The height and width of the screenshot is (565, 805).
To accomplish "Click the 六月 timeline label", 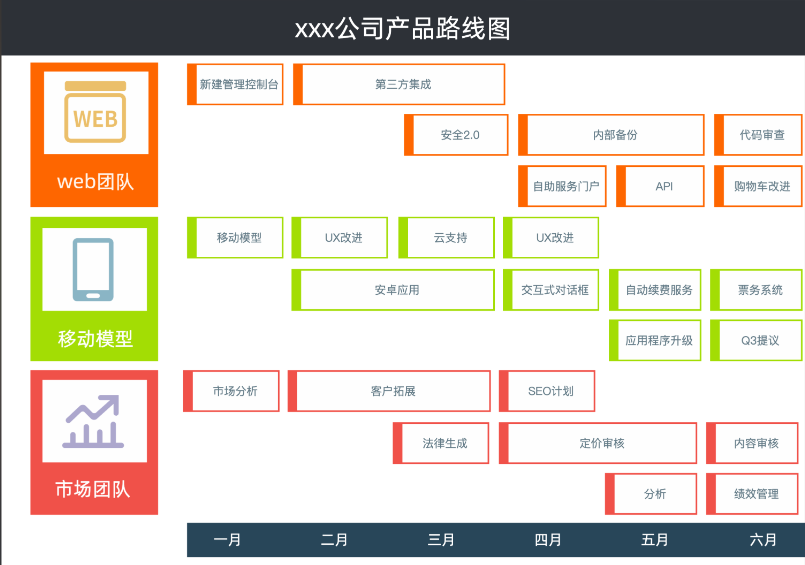I will tap(763, 540).
